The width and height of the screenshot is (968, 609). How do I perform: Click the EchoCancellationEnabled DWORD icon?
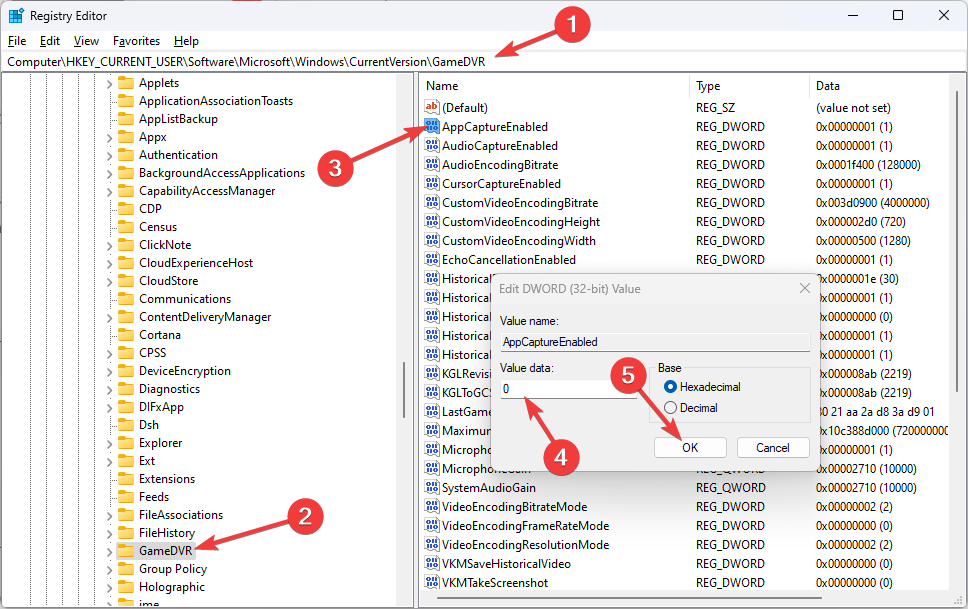tap(432, 259)
